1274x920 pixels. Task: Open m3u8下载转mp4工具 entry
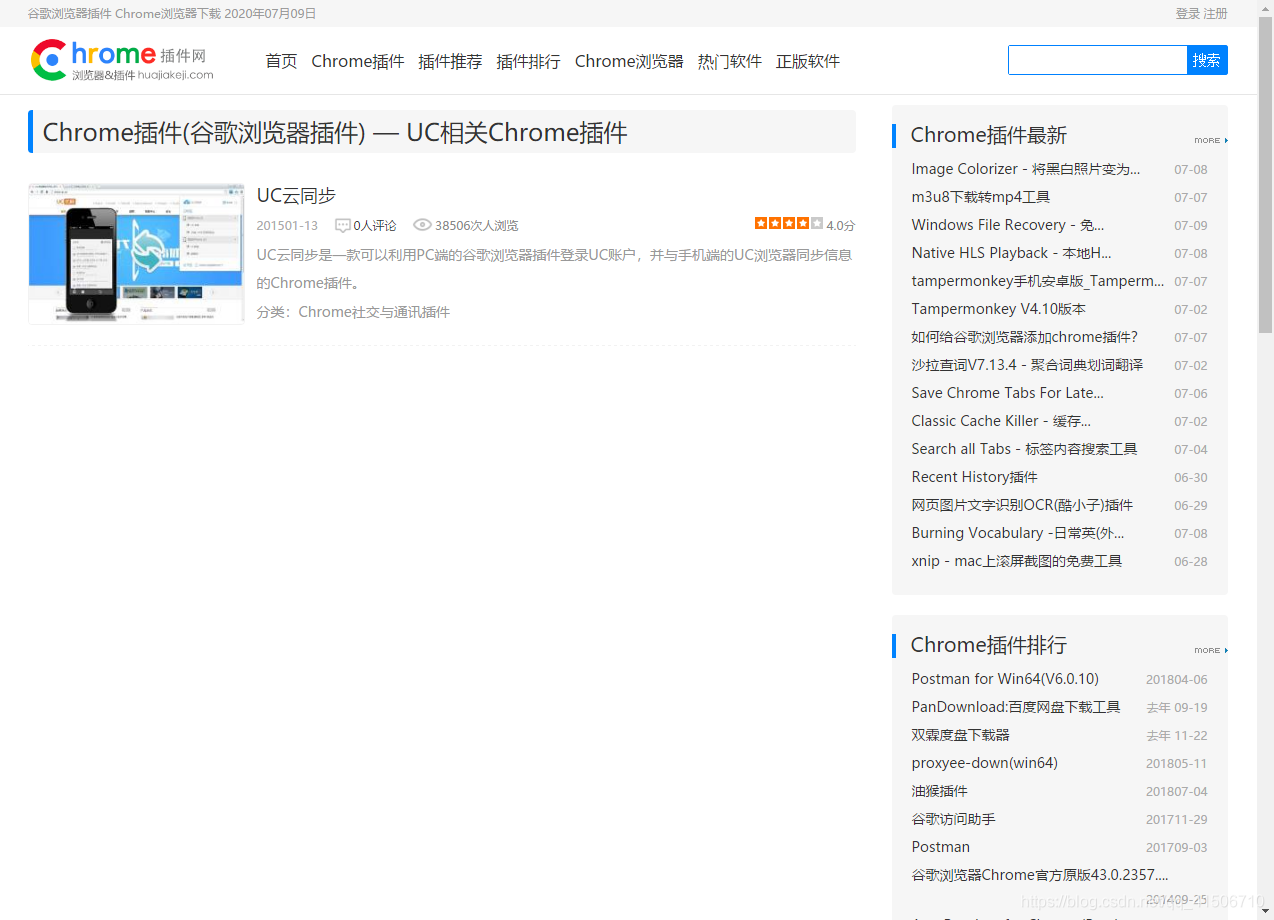(981, 197)
